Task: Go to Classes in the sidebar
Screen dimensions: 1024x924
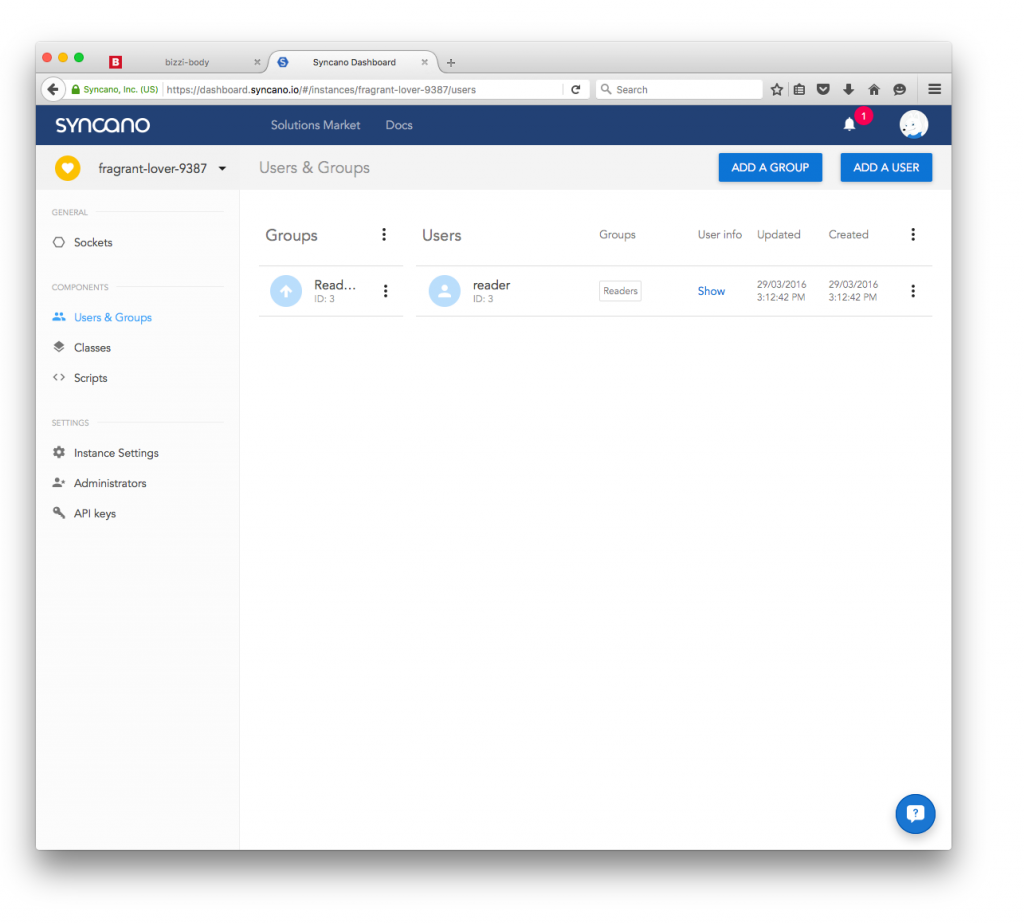Action: (92, 347)
